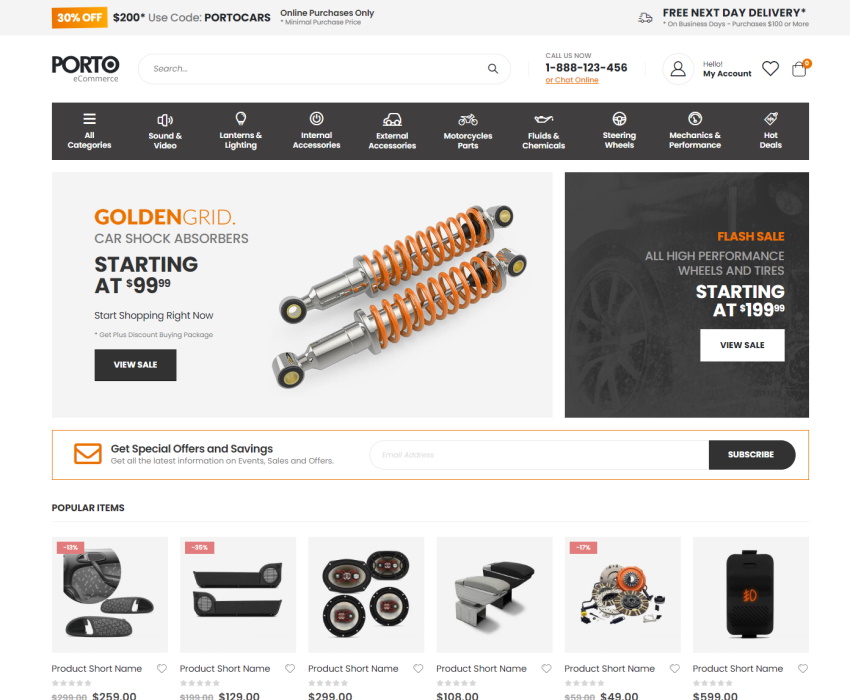The height and width of the screenshot is (700, 850).
Task: Toggle wishlist heart on third product
Action: [x=418, y=669]
